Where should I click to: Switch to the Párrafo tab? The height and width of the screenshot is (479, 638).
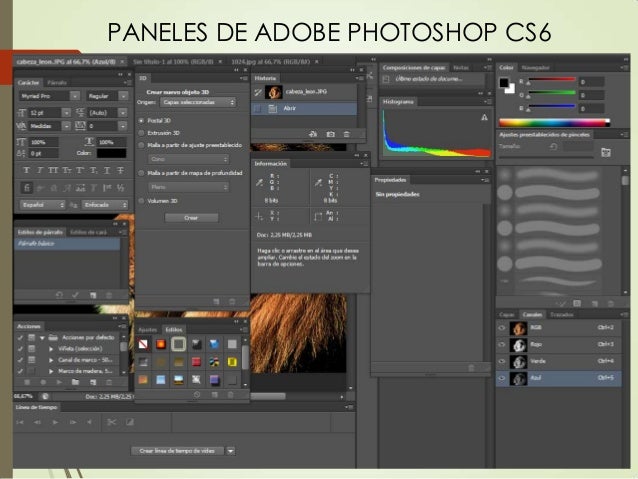point(57,83)
